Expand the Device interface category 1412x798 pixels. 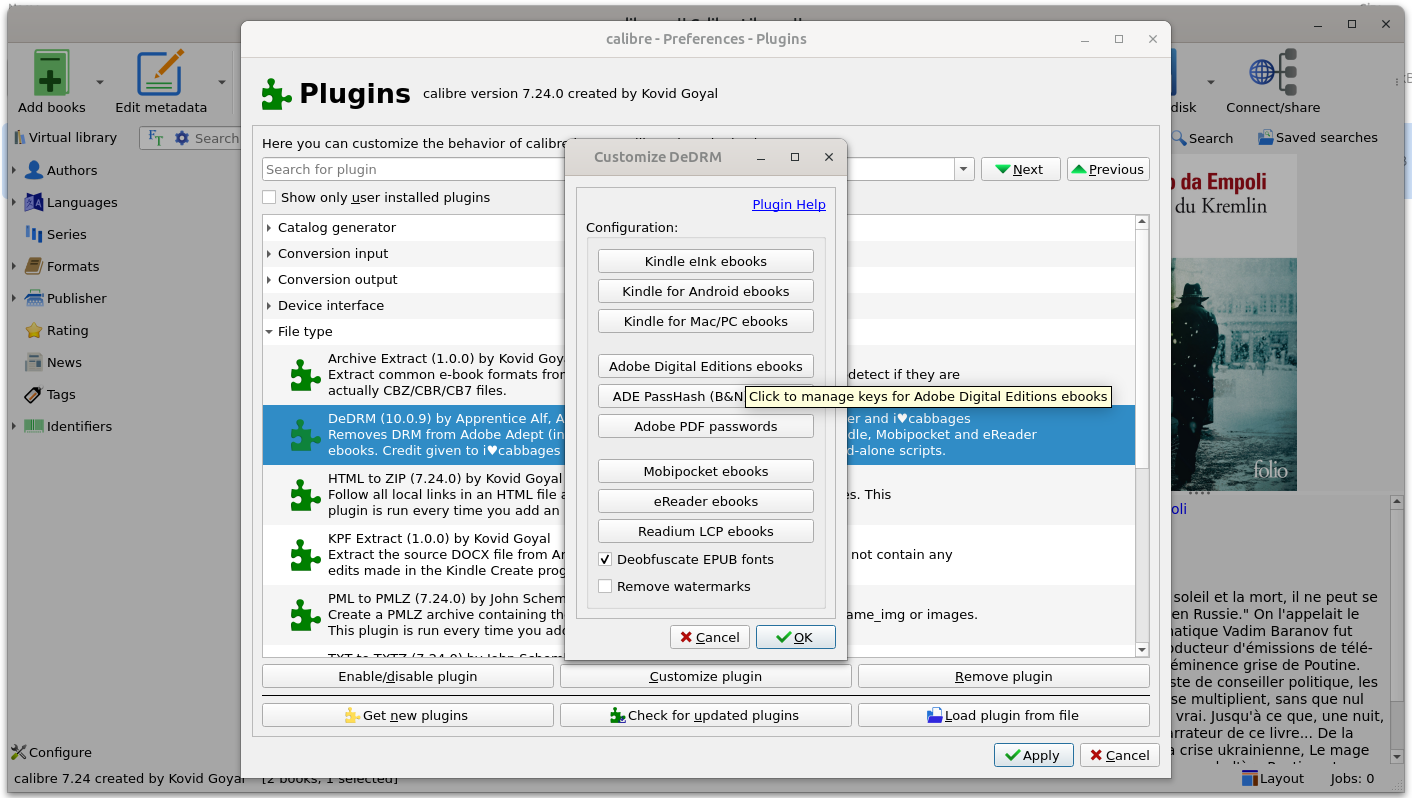coord(269,306)
